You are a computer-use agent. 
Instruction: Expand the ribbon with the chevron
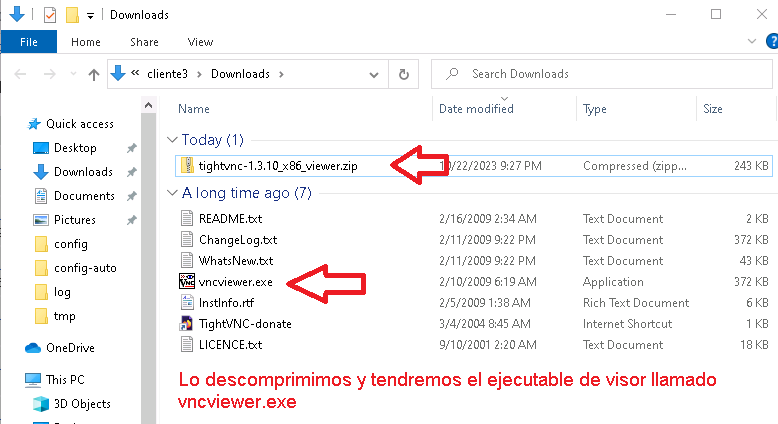point(752,42)
